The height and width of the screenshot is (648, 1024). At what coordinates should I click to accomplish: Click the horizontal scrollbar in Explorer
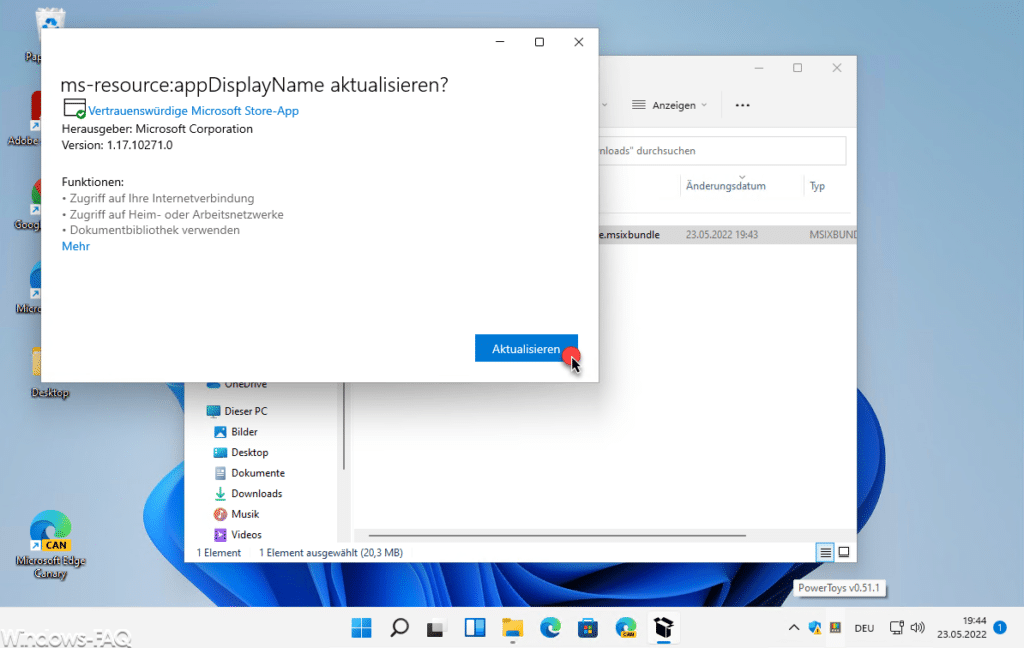557,536
